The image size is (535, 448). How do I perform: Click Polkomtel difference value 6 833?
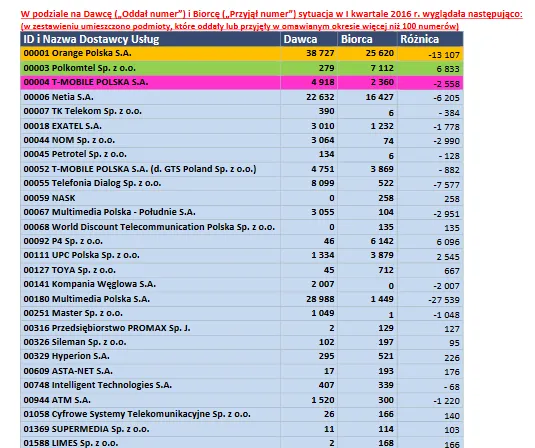coord(448,69)
